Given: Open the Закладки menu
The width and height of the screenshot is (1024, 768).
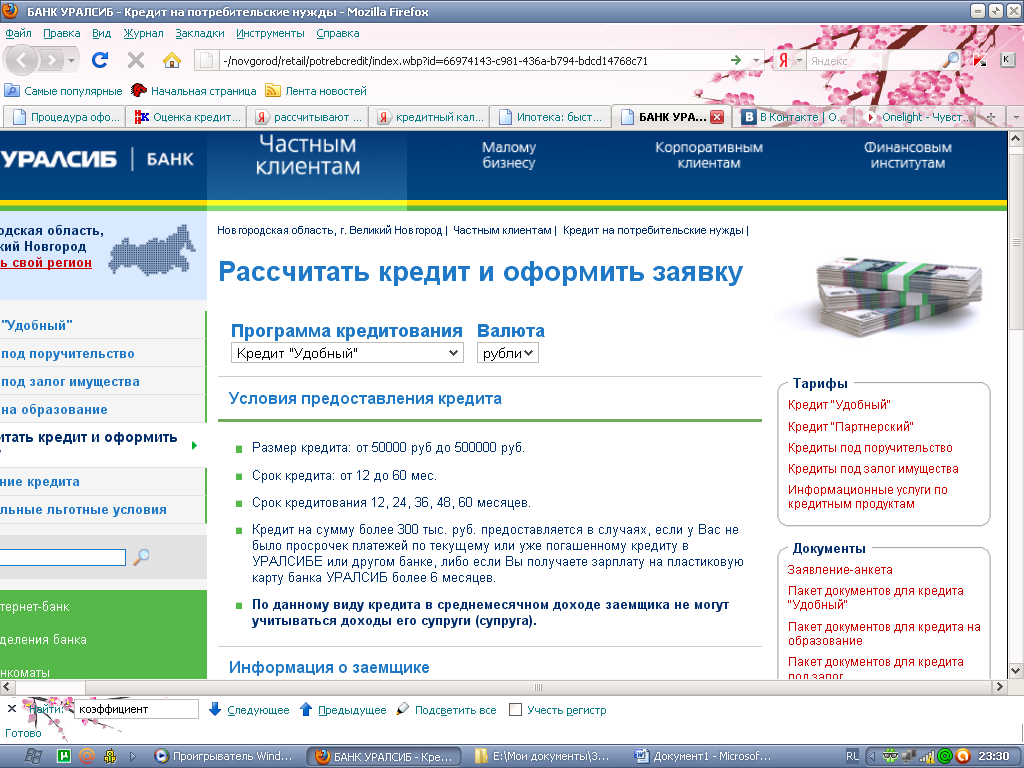Looking at the screenshot, I should point(200,33).
